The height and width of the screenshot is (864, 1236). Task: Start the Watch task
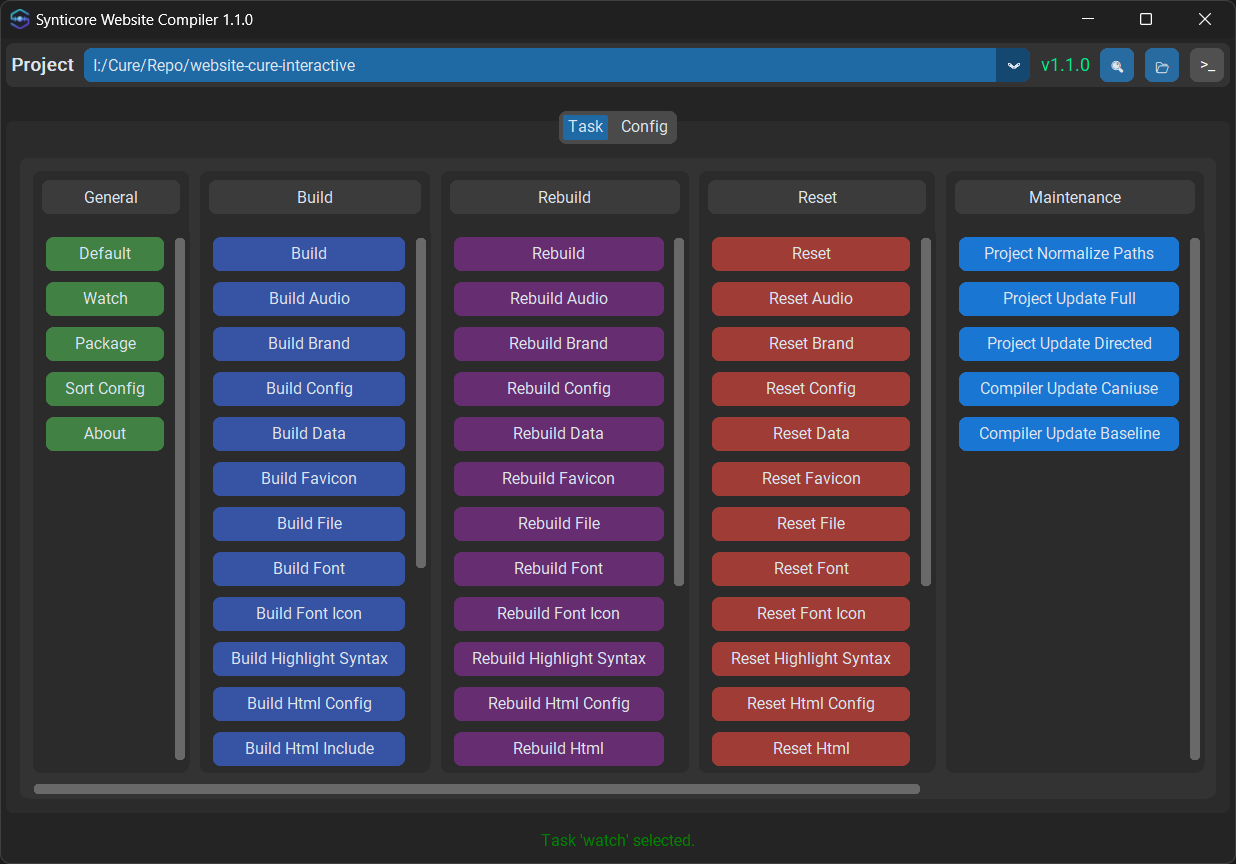click(105, 299)
